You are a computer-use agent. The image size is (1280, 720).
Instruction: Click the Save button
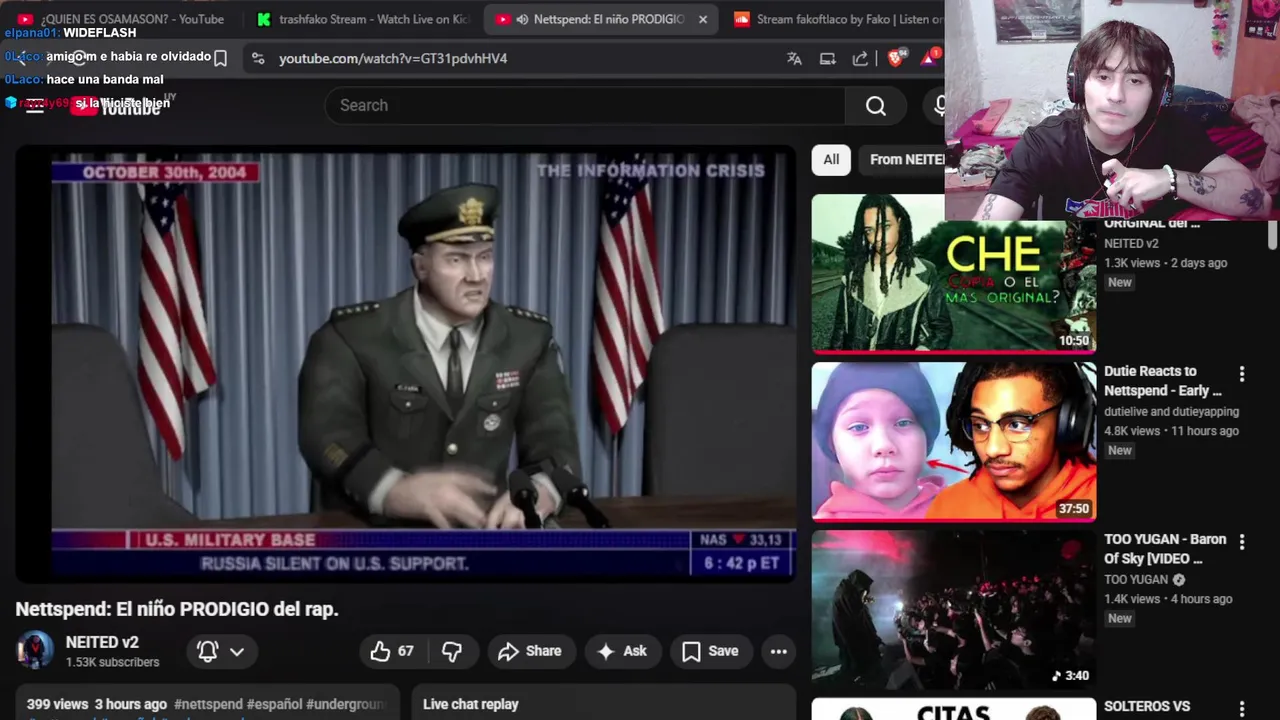(710, 651)
